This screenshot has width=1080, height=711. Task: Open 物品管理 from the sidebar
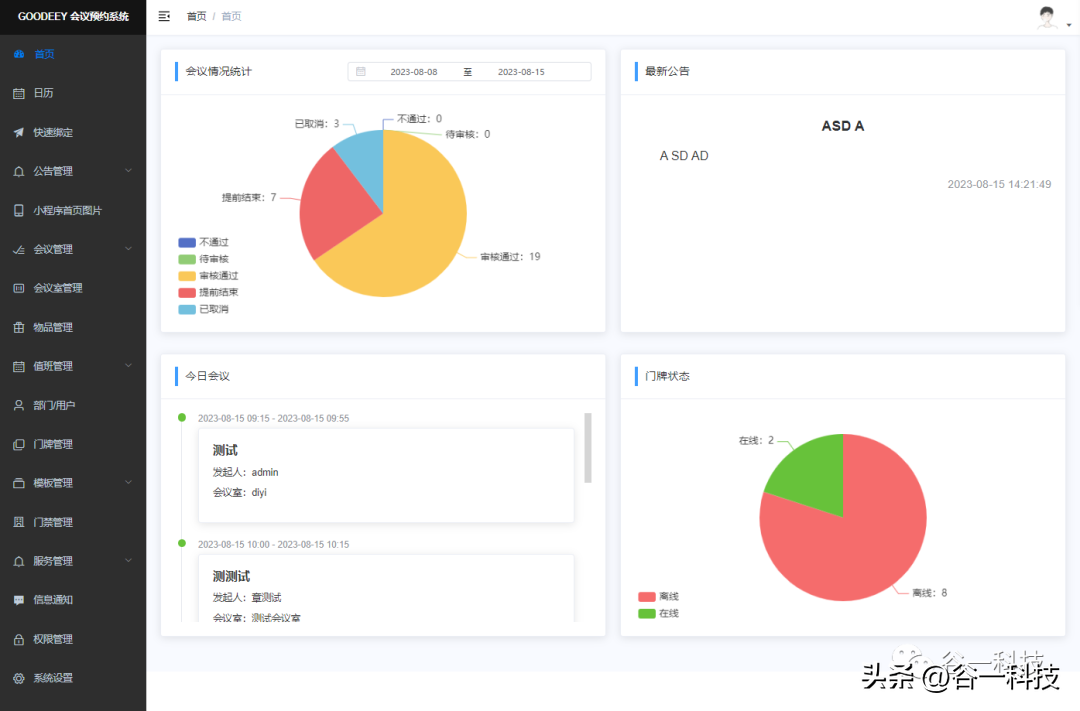pos(53,327)
